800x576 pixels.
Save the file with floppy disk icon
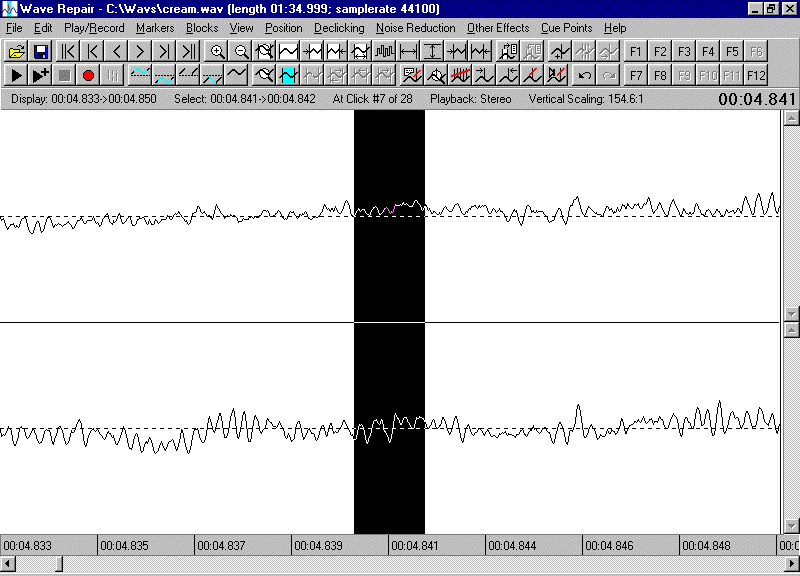pos(41,51)
